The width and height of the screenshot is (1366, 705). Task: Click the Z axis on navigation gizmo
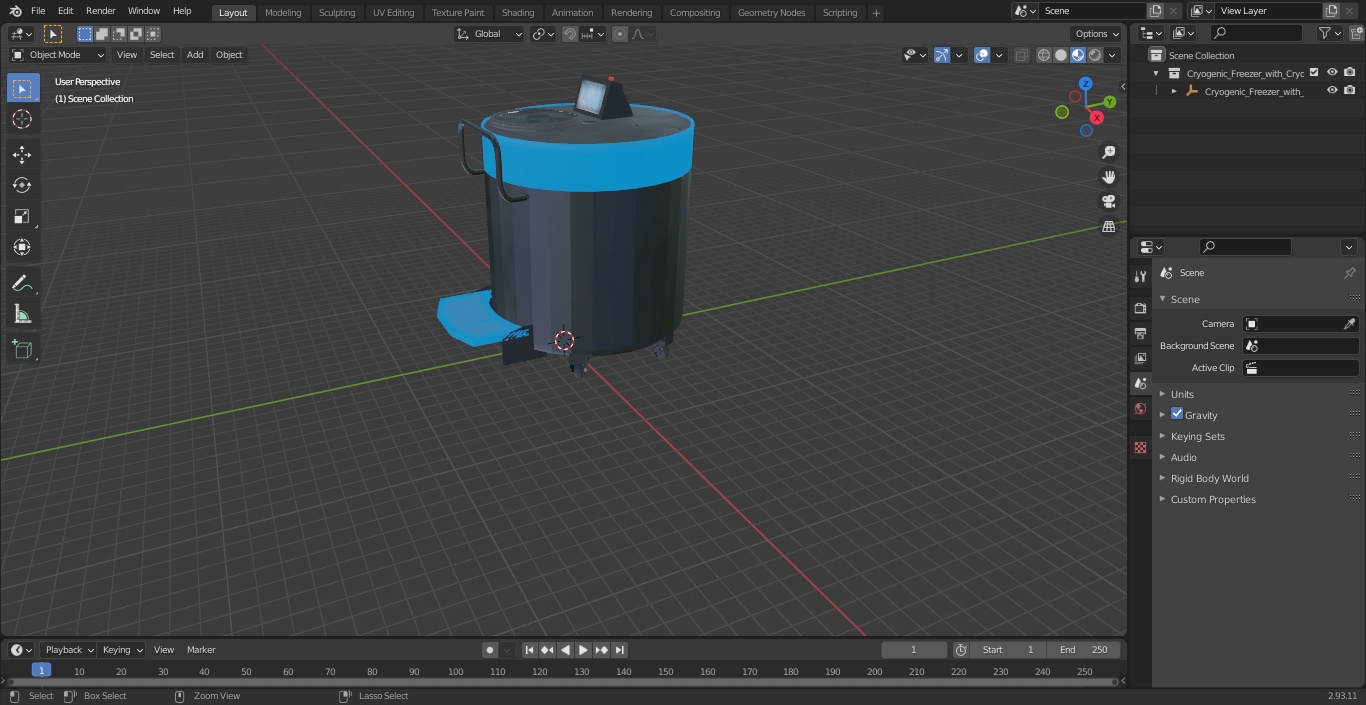(x=1086, y=84)
